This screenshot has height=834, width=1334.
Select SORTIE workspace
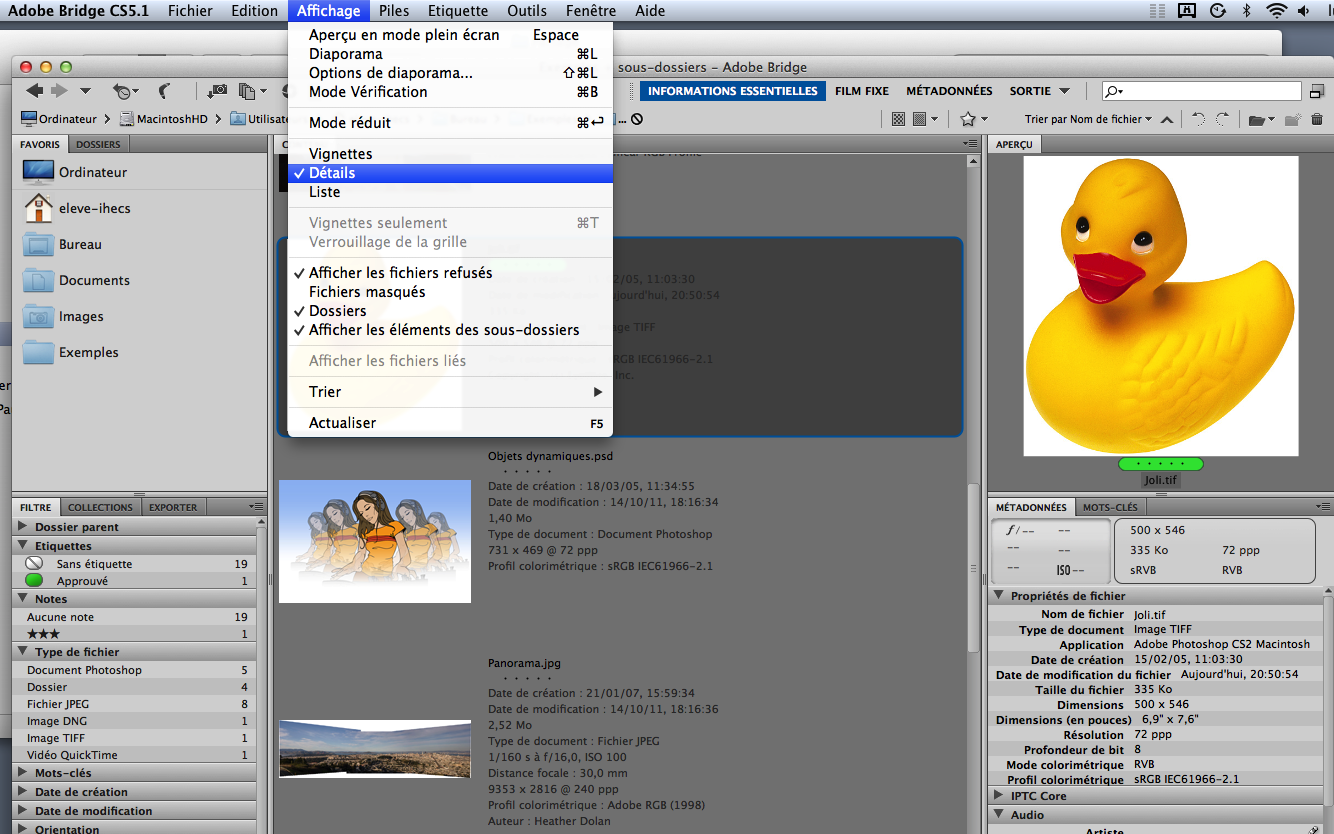pyautogui.click(x=1030, y=91)
